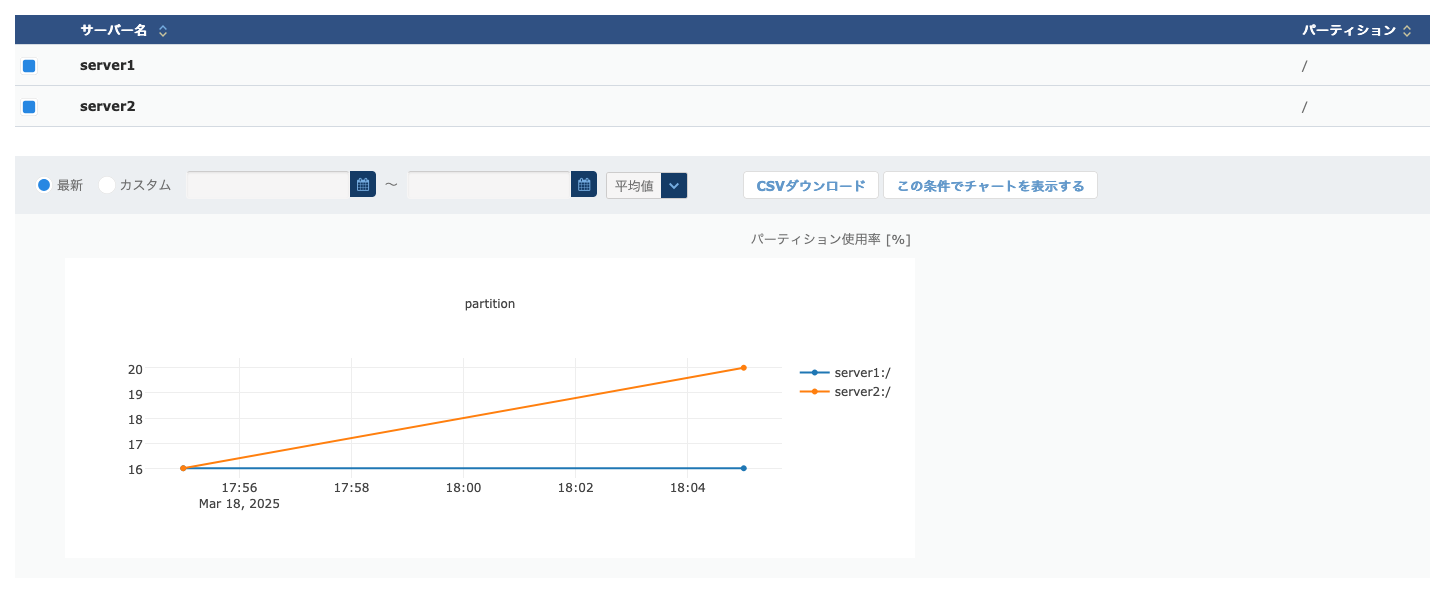Viewport: 1430px width, 613px height.
Task: Uncheck the server1 row checkbox
Action: click(29, 66)
